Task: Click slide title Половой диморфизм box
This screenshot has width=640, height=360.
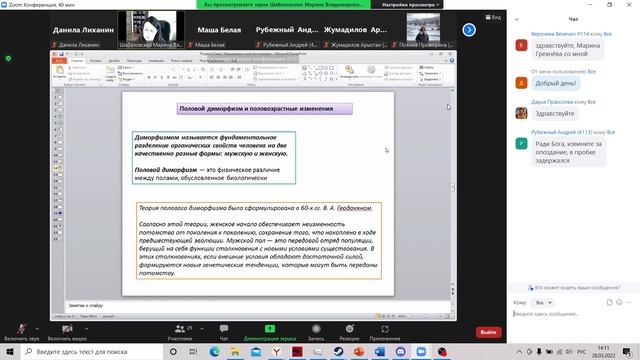Action: [x=264, y=109]
